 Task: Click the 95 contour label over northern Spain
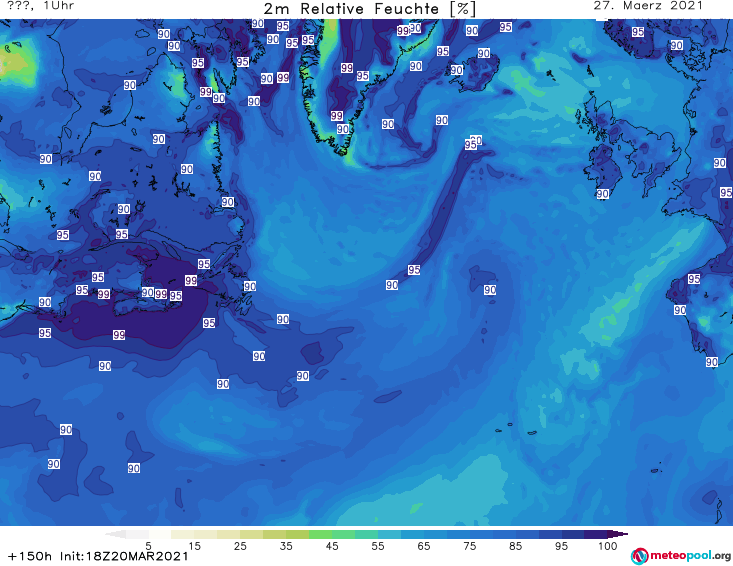pos(694,279)
